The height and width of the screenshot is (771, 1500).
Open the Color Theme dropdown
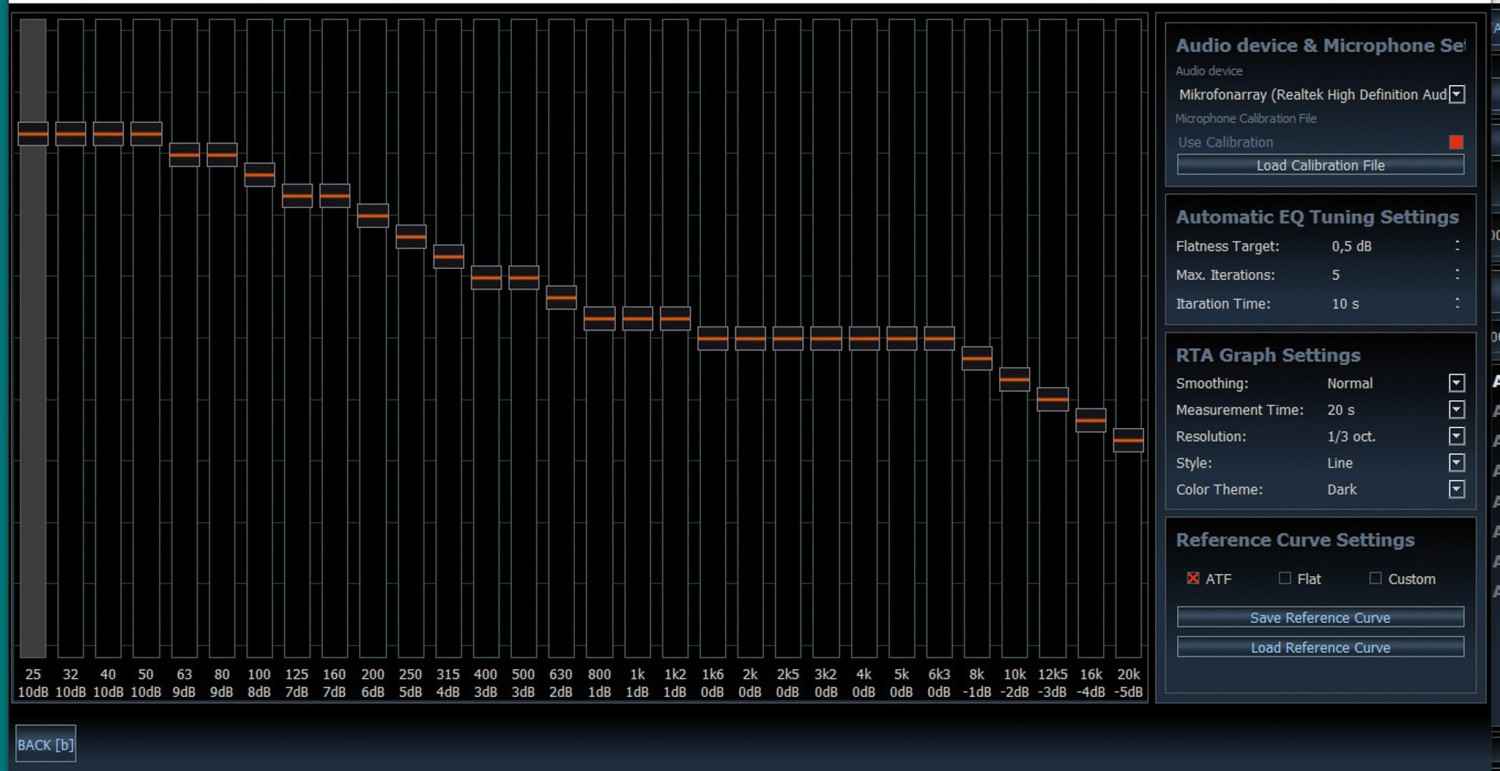pyautogui.click(x=1457, y=489)
